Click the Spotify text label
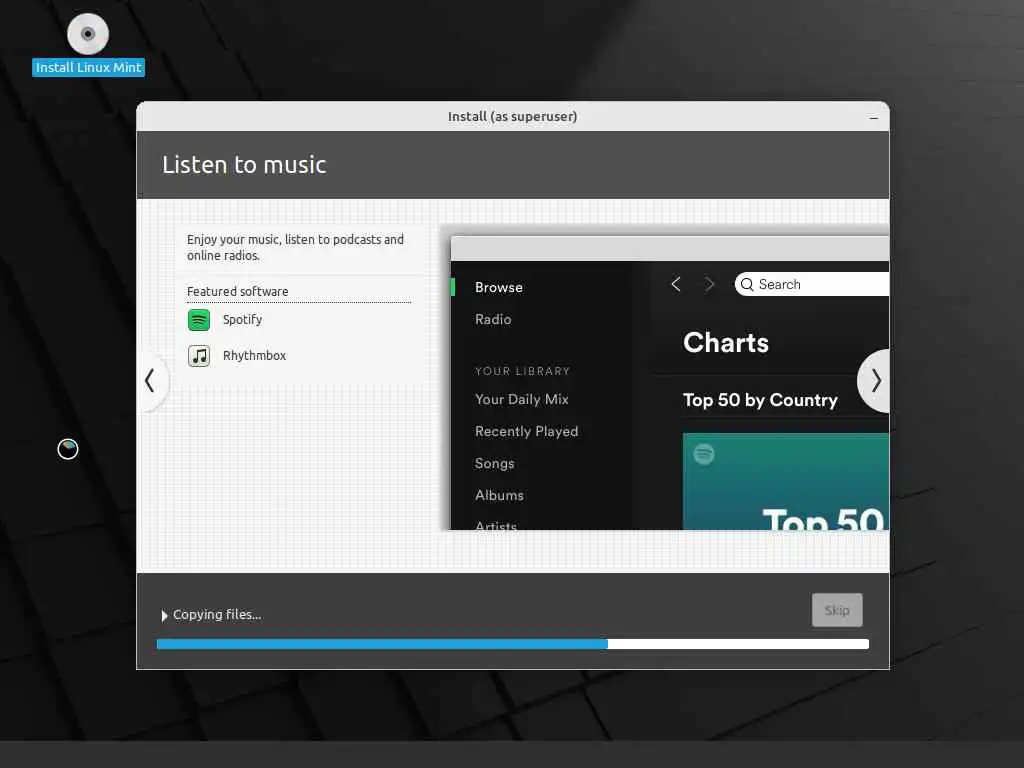 (x=242, y=319)
